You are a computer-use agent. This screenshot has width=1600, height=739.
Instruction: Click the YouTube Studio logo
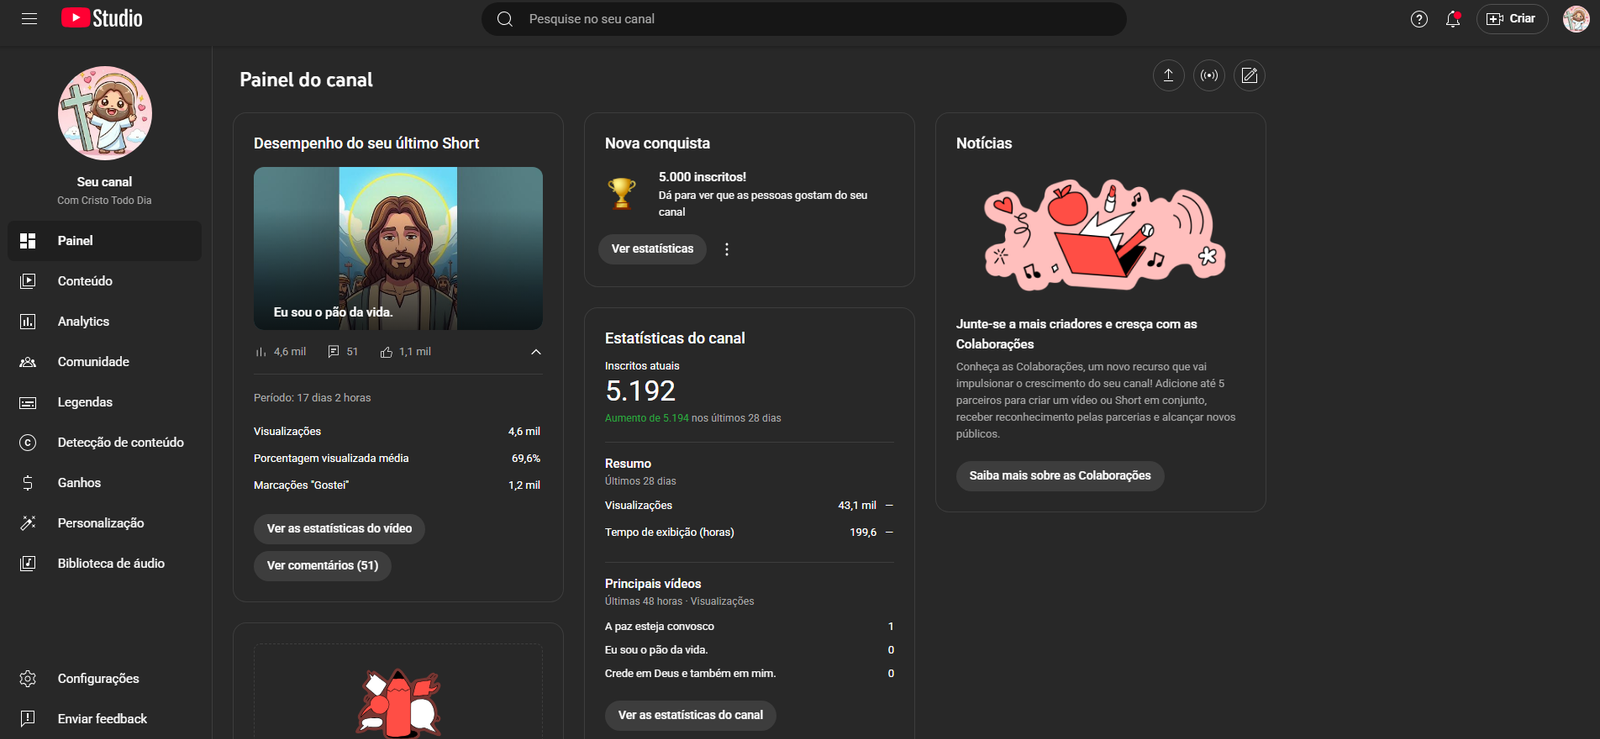[x=102, y=19]
